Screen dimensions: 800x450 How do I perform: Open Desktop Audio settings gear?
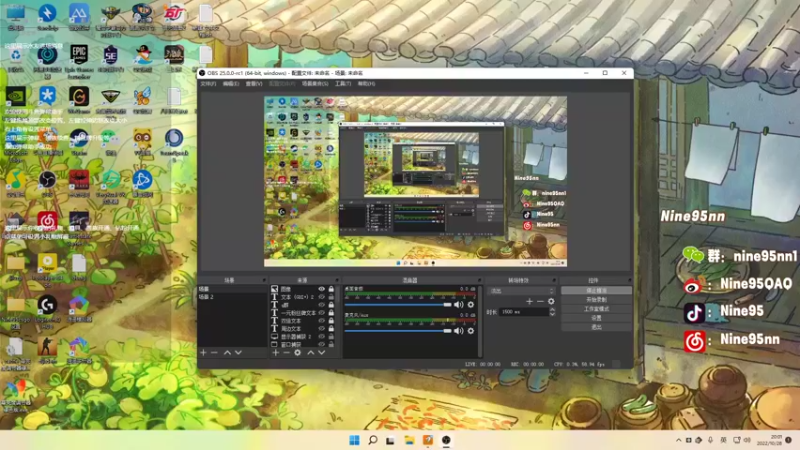(x=471, y=305)
